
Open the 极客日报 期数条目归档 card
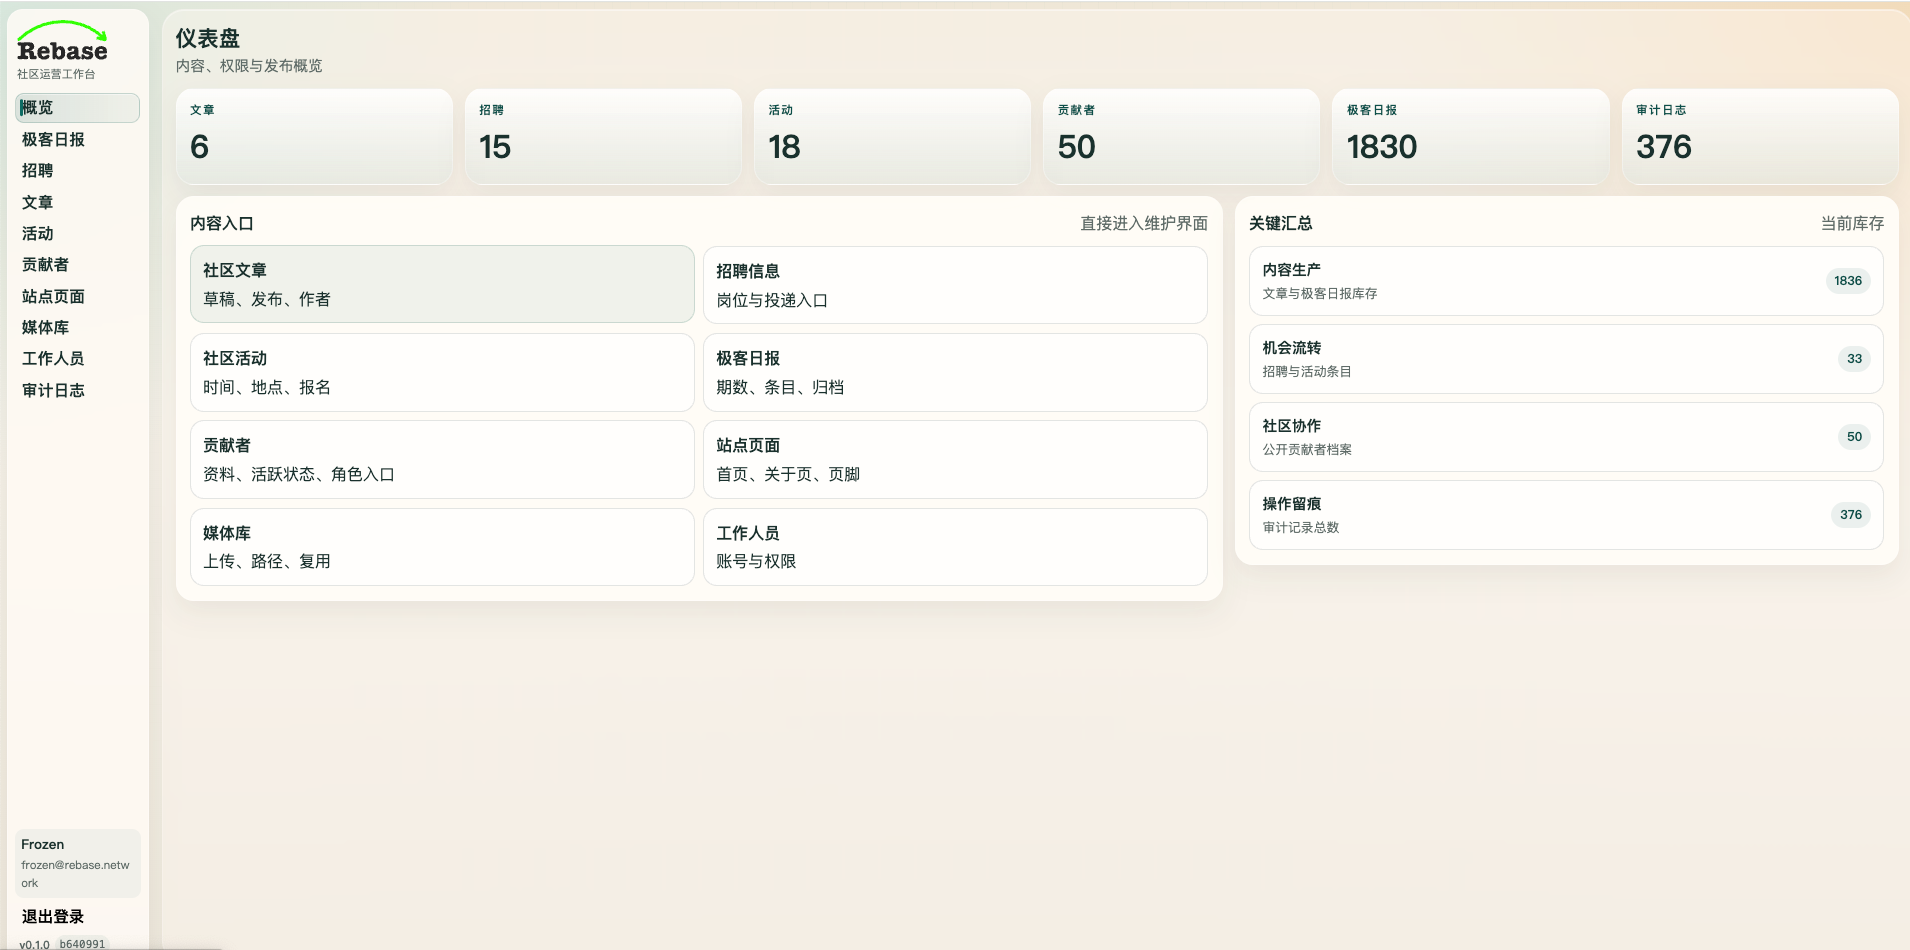pos(955,372)
